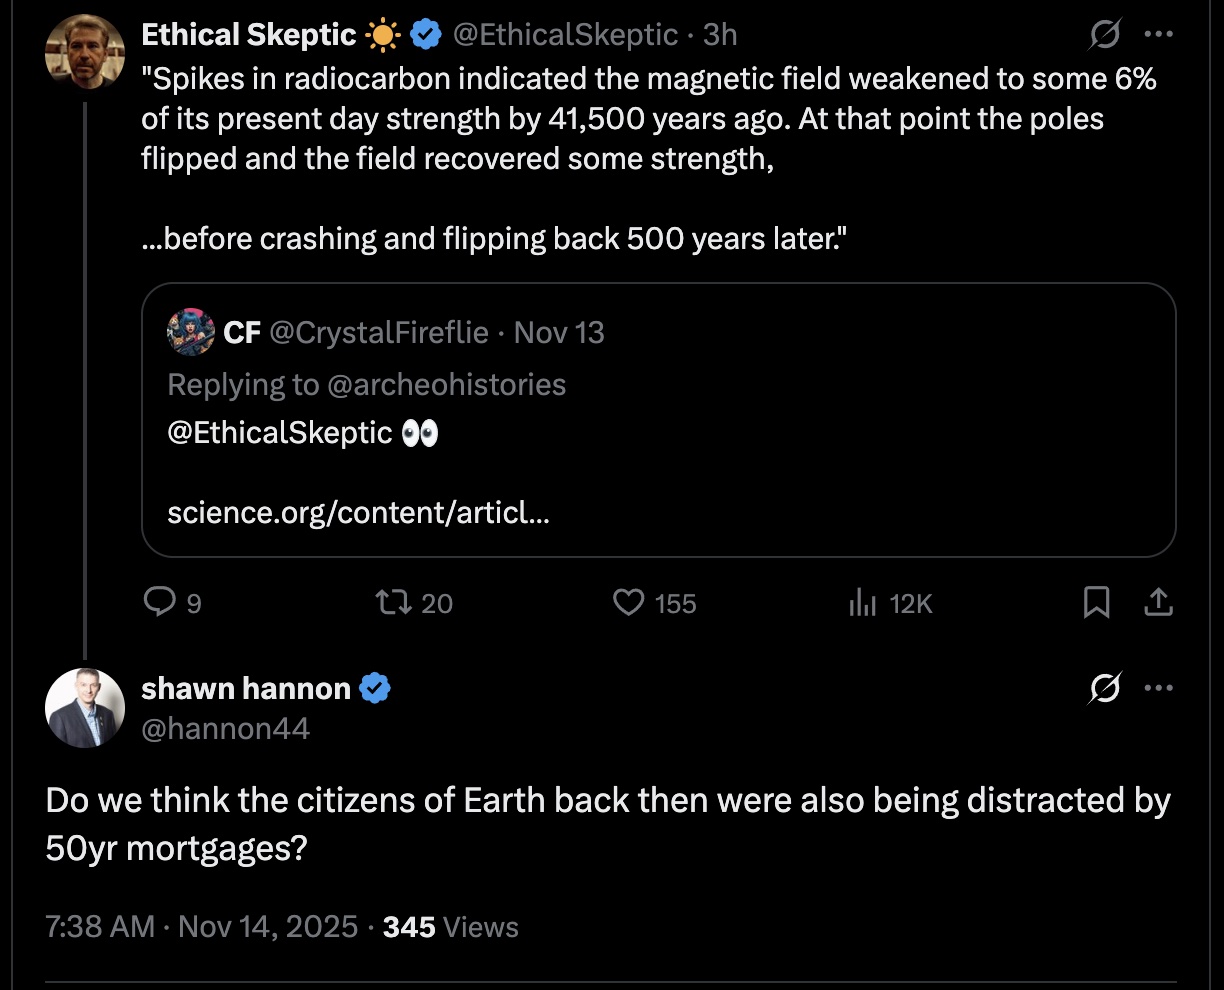Click the 7:38 AM Nov 14 timestamp
This screenshot has height=990, width=1224.
click(x=202, y=927)
